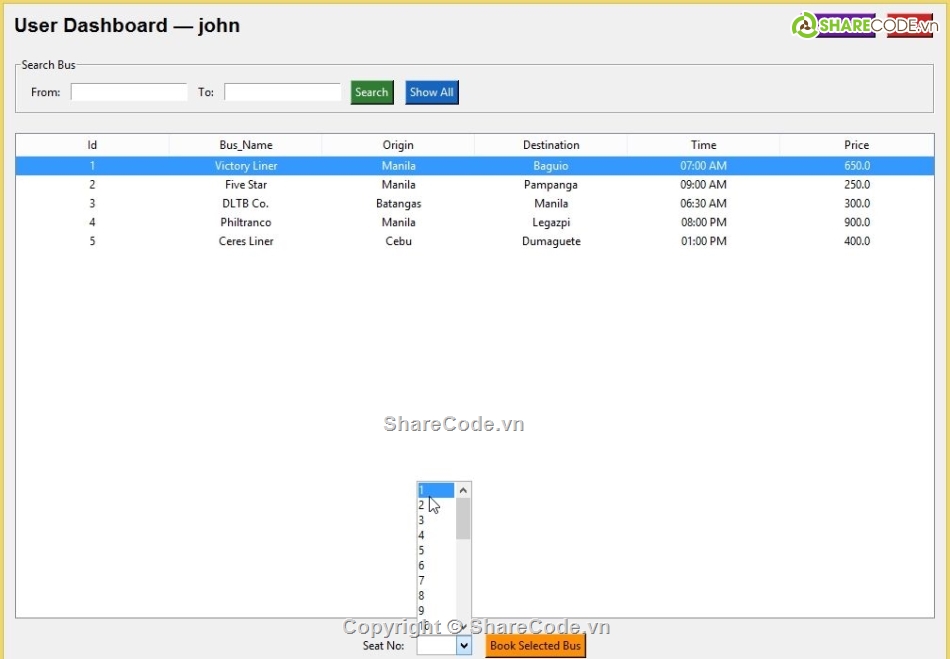The width and height of the screenshot is (950, 659).
Task: Click the green recycle emblem in the logo
Action: (x=803, y=25)
